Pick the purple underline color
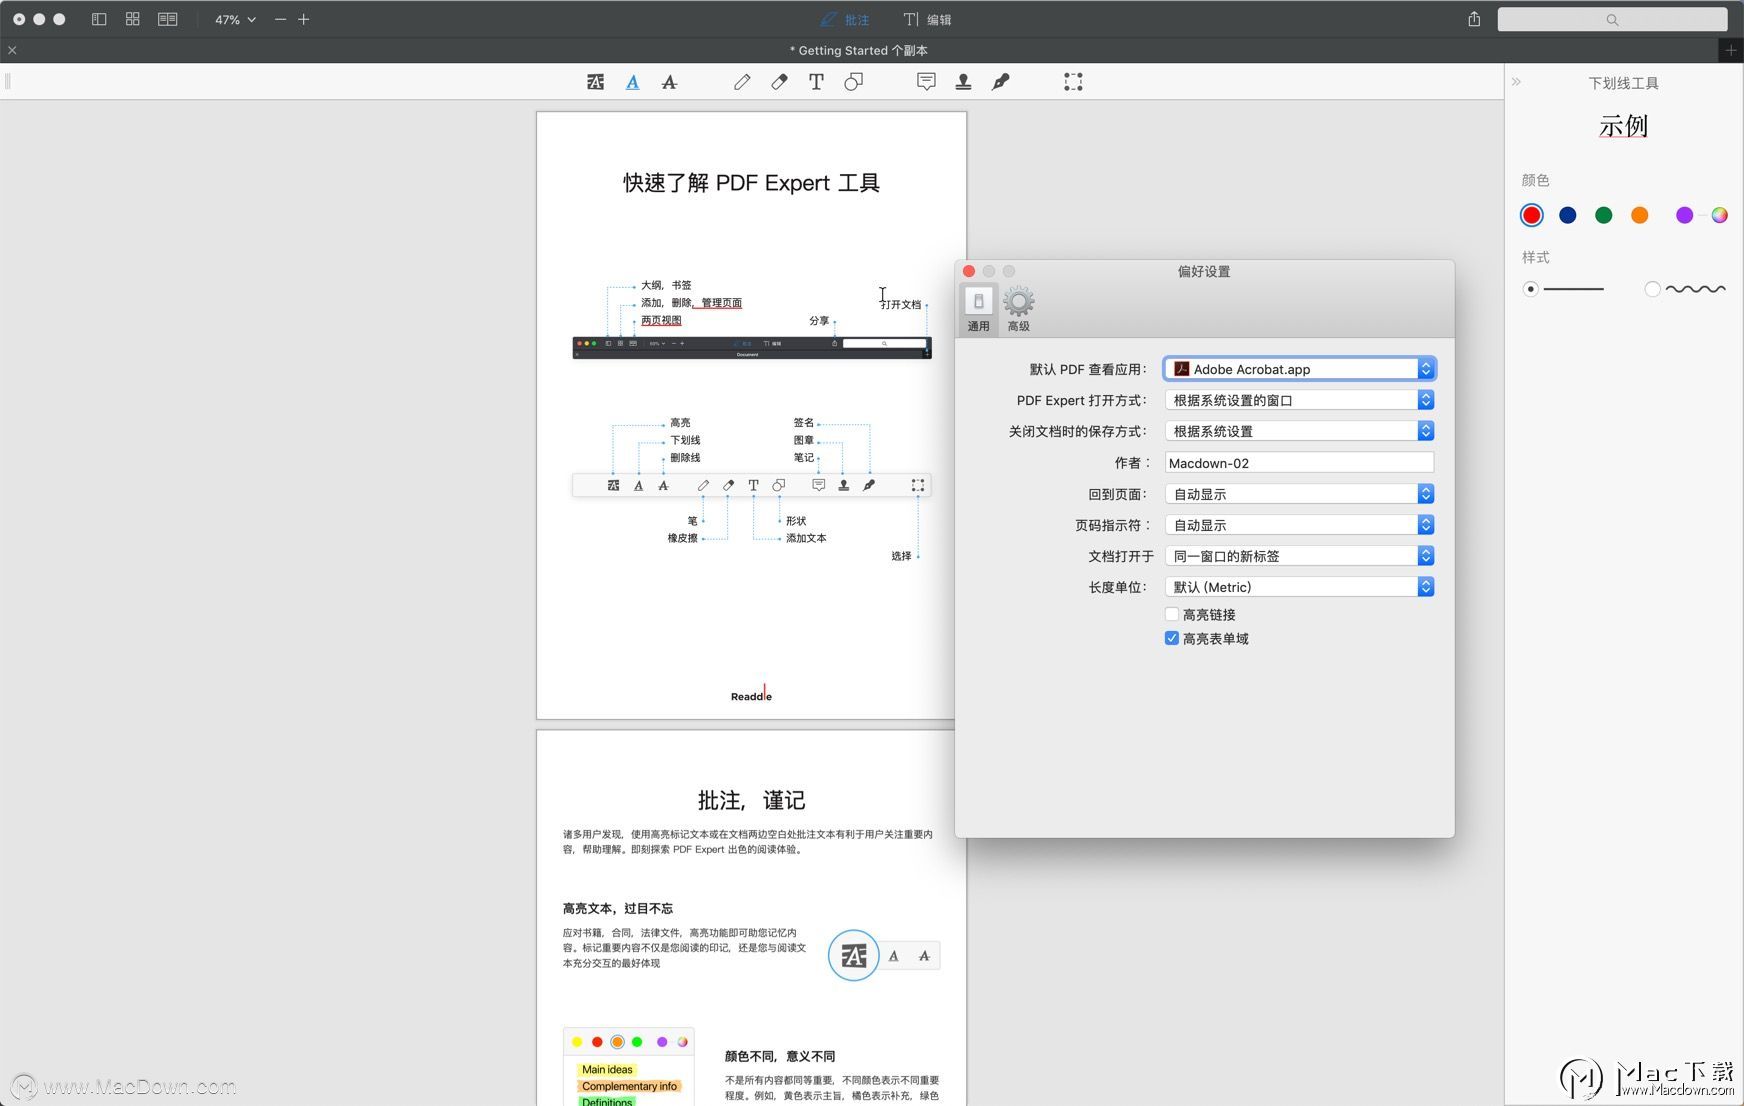1744x1106 pixels. pyautogui.click(x=1685, y=215)
